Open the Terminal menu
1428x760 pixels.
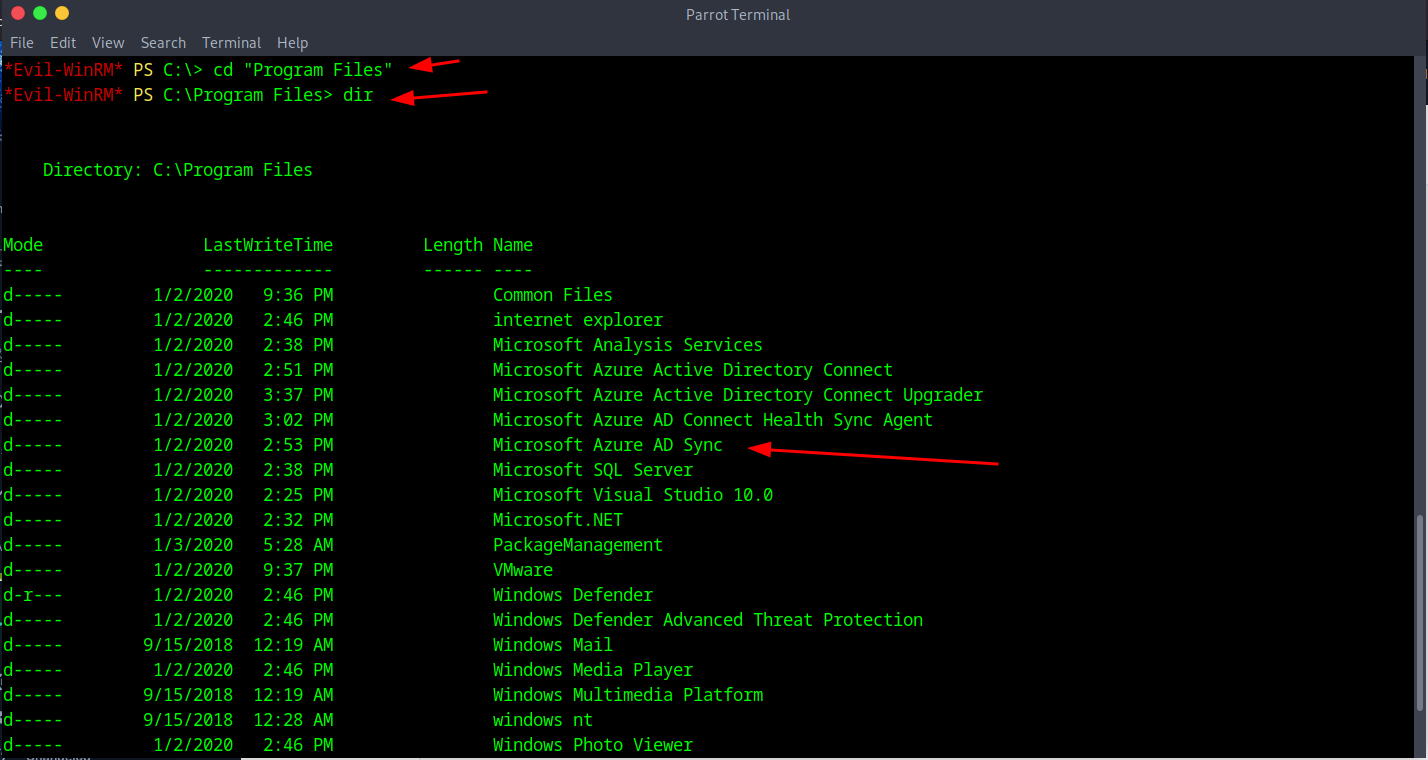point(231,43)
